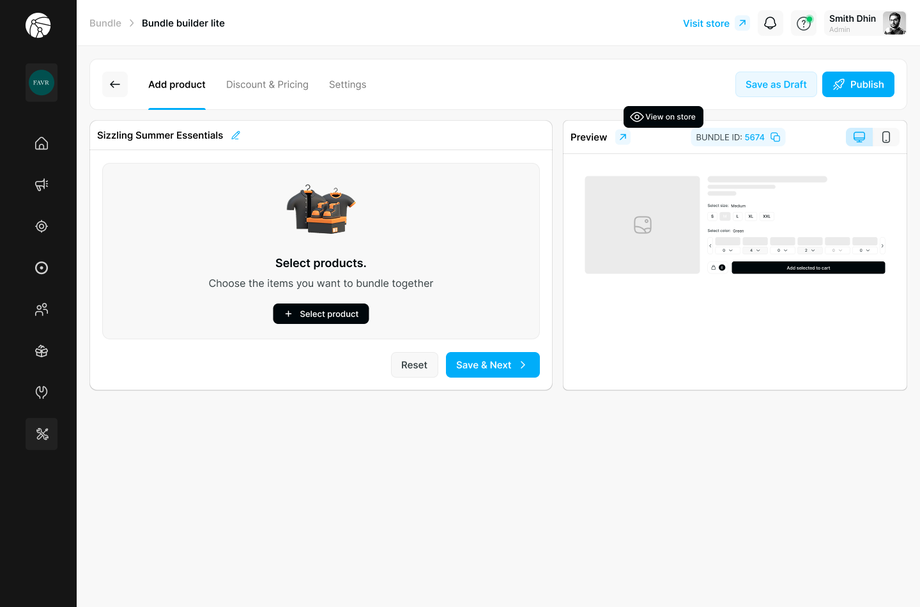Open the customers (people) icon in sidebar
The width and height of the screenshot is (920, 607).
tap(41, 309)
